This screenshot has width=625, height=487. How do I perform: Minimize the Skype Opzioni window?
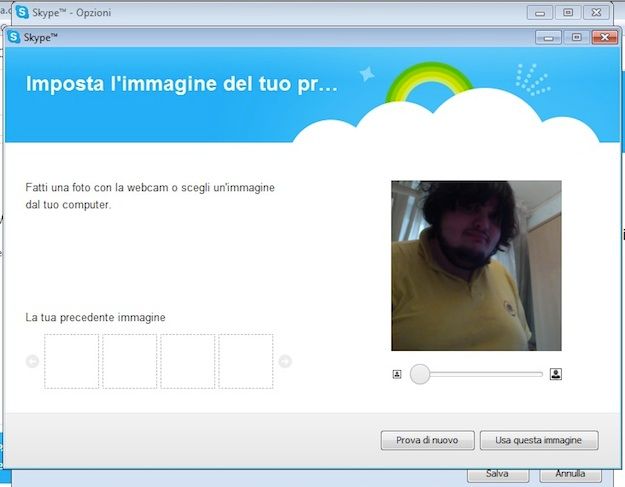(540, 13)
